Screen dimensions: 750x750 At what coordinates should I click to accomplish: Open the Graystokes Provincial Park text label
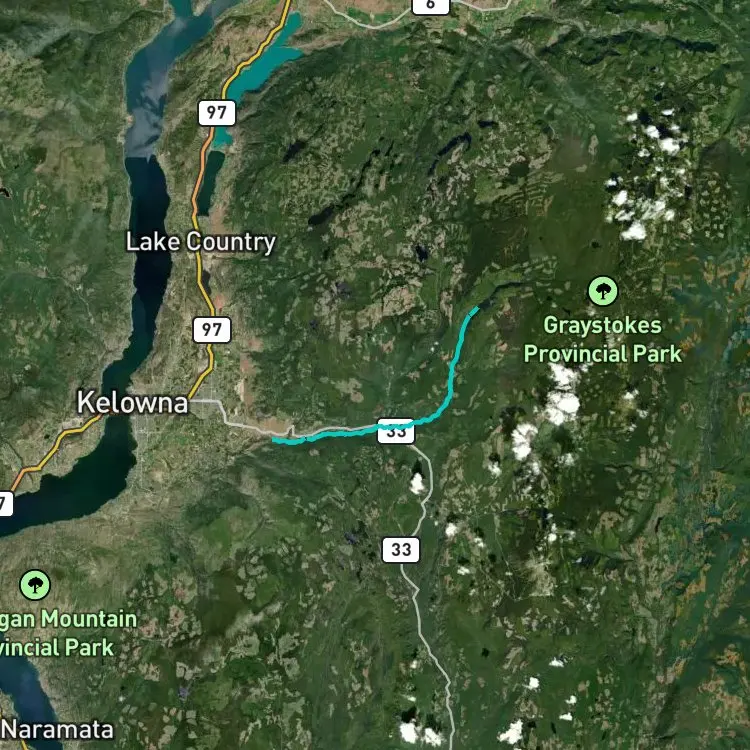(602, 339)
